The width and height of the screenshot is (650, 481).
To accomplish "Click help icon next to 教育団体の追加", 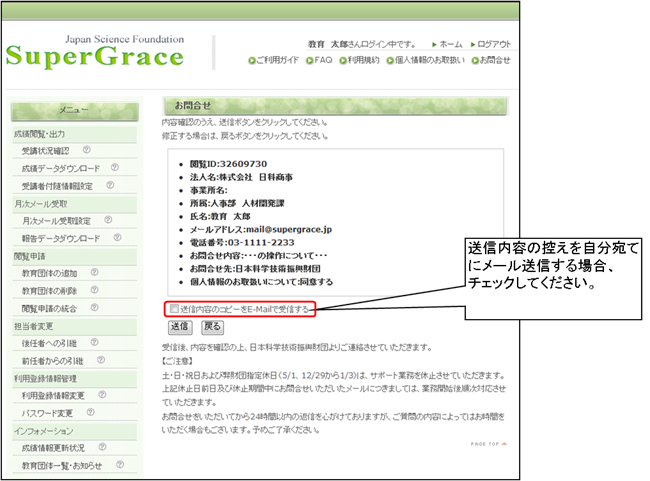I will [x=92, y=273].
